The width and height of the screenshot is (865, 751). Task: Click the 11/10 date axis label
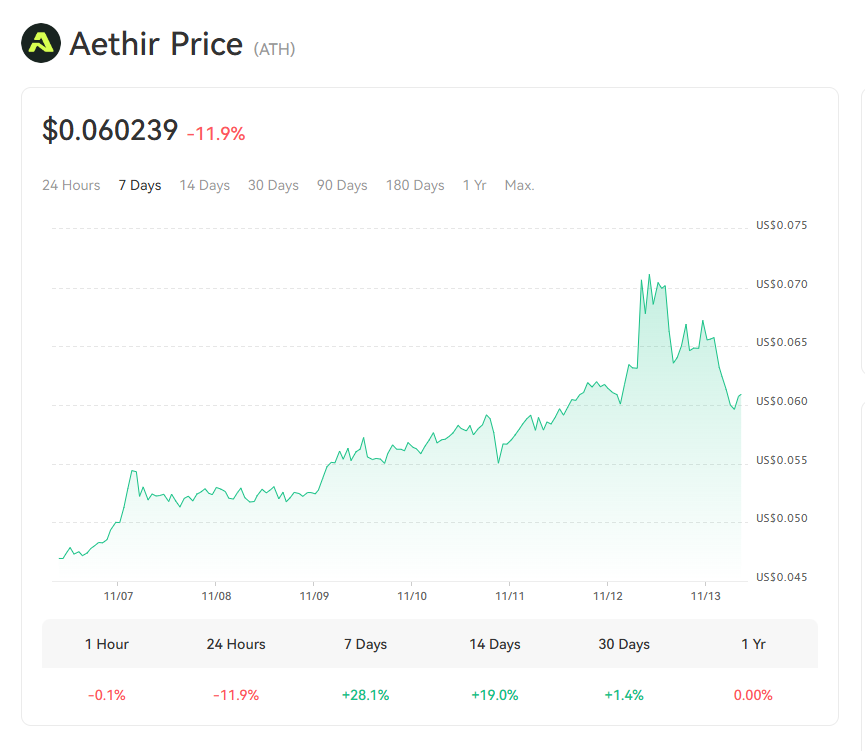point(412,596)
